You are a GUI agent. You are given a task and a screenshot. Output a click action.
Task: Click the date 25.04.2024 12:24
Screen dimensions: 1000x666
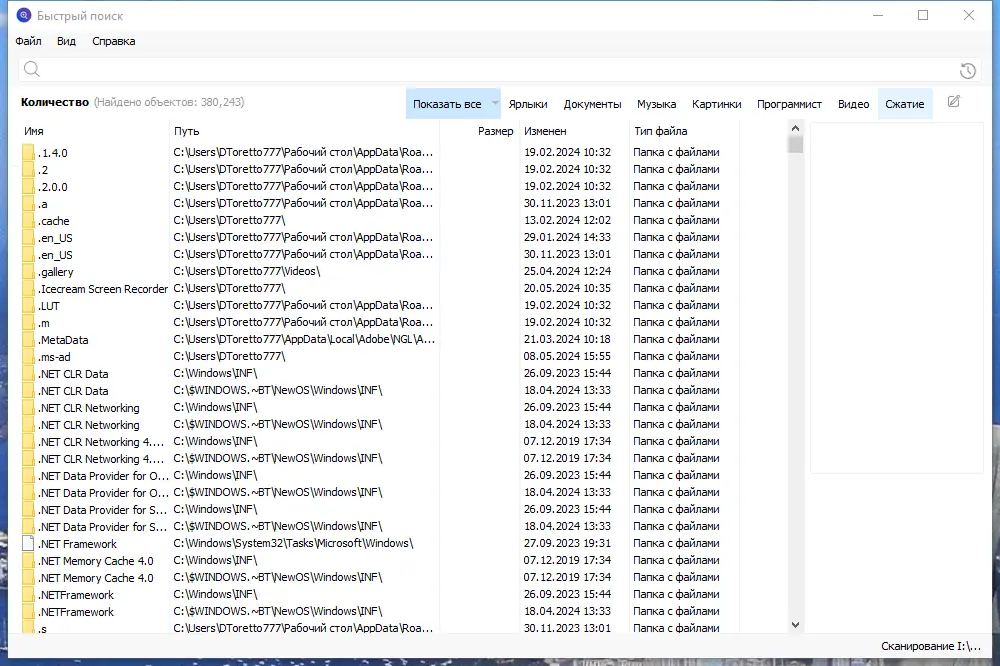(x=567, y=271)
